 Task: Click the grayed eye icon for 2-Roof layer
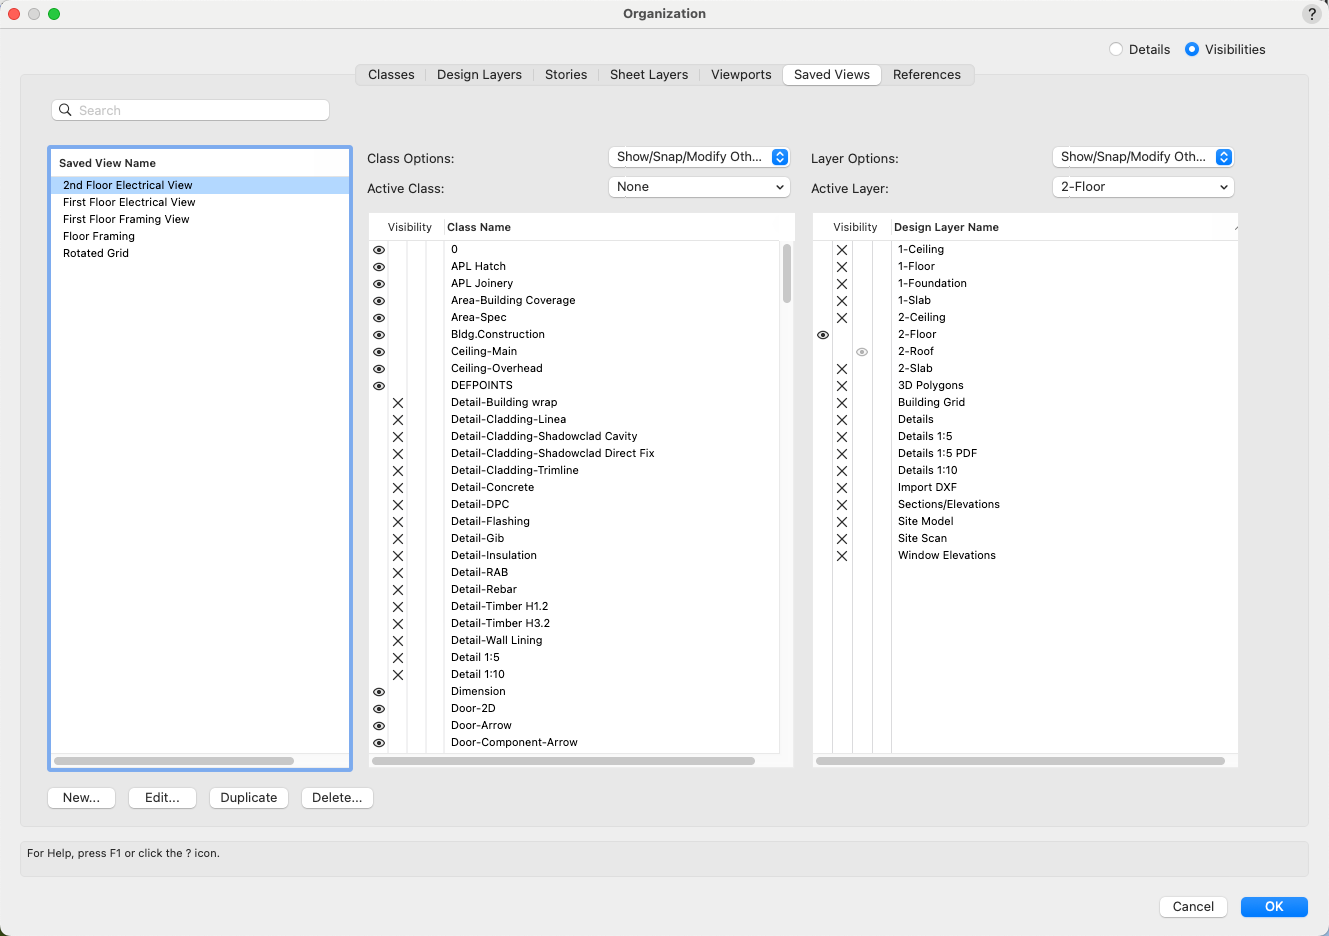[862, 352]
